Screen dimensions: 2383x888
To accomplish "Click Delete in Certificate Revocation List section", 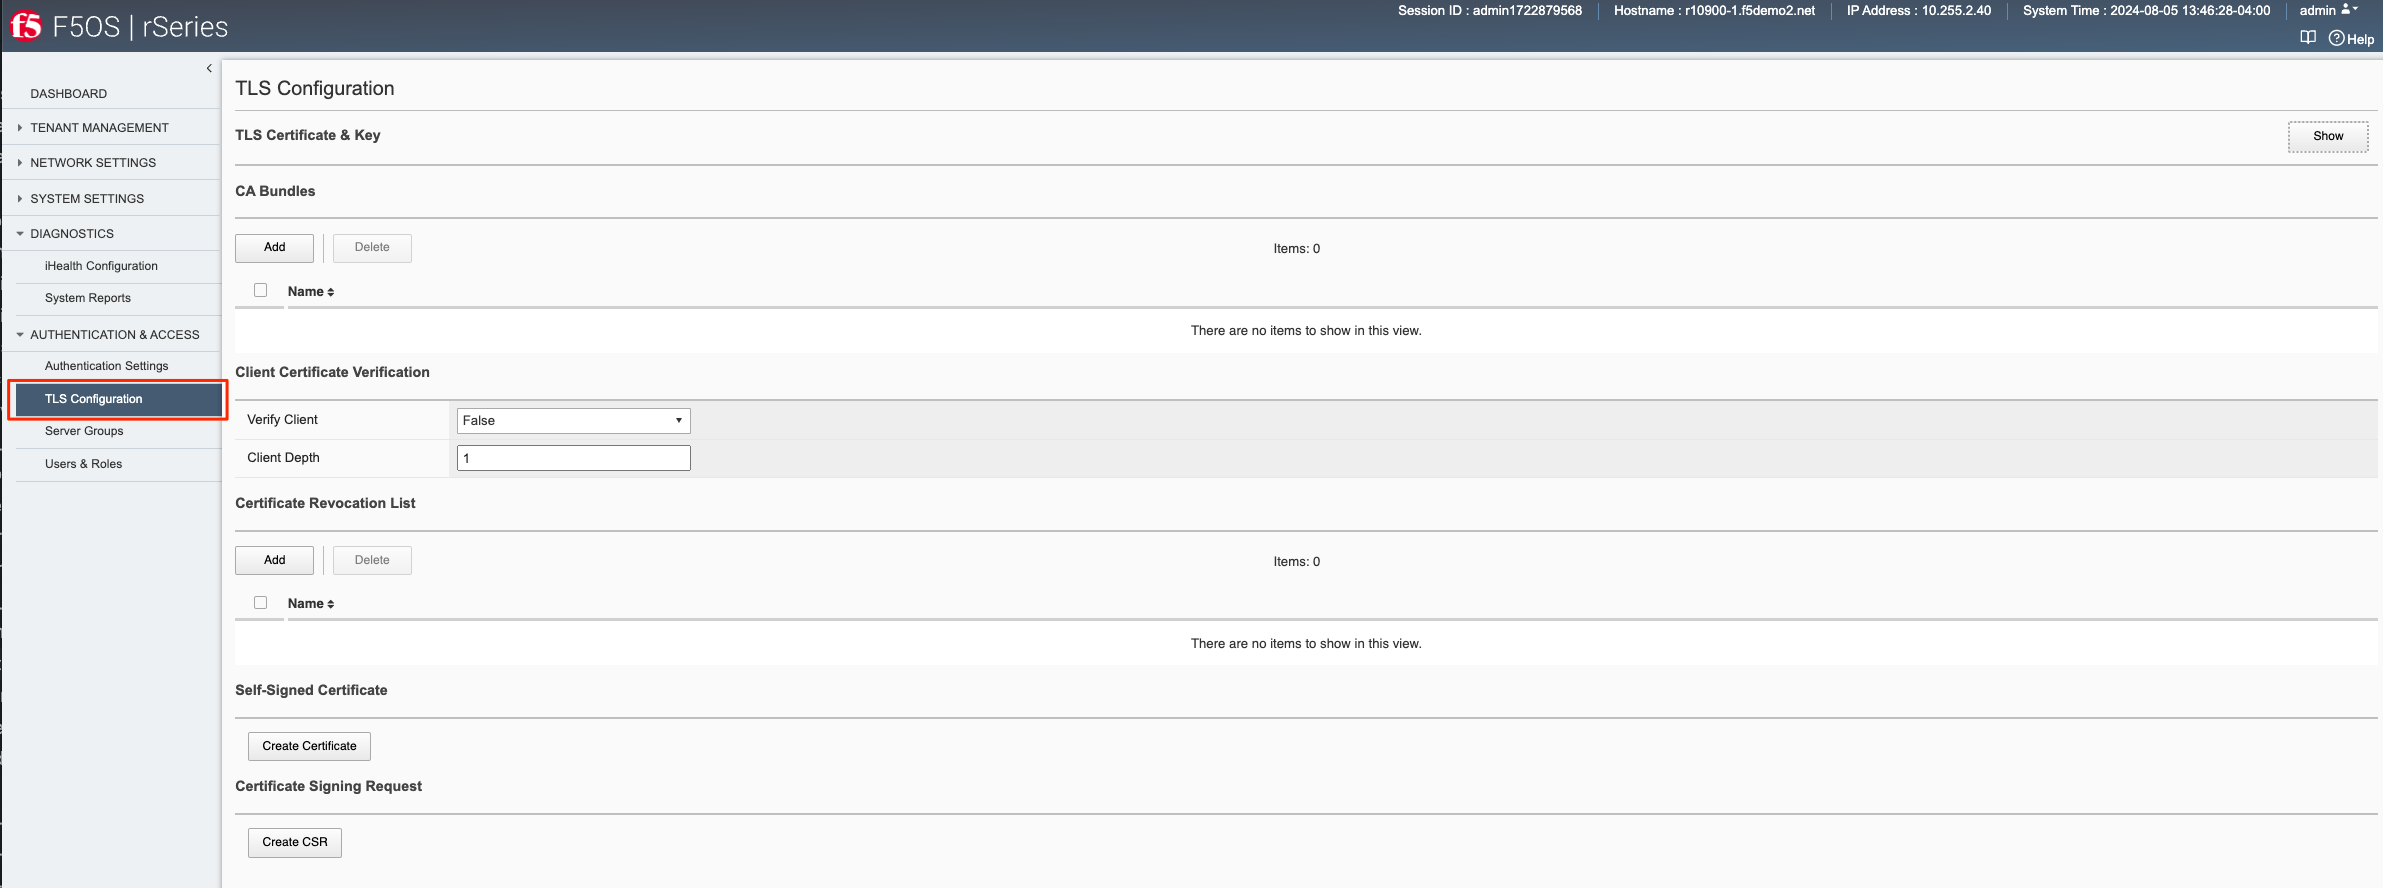I will click(x=372, y=561).
